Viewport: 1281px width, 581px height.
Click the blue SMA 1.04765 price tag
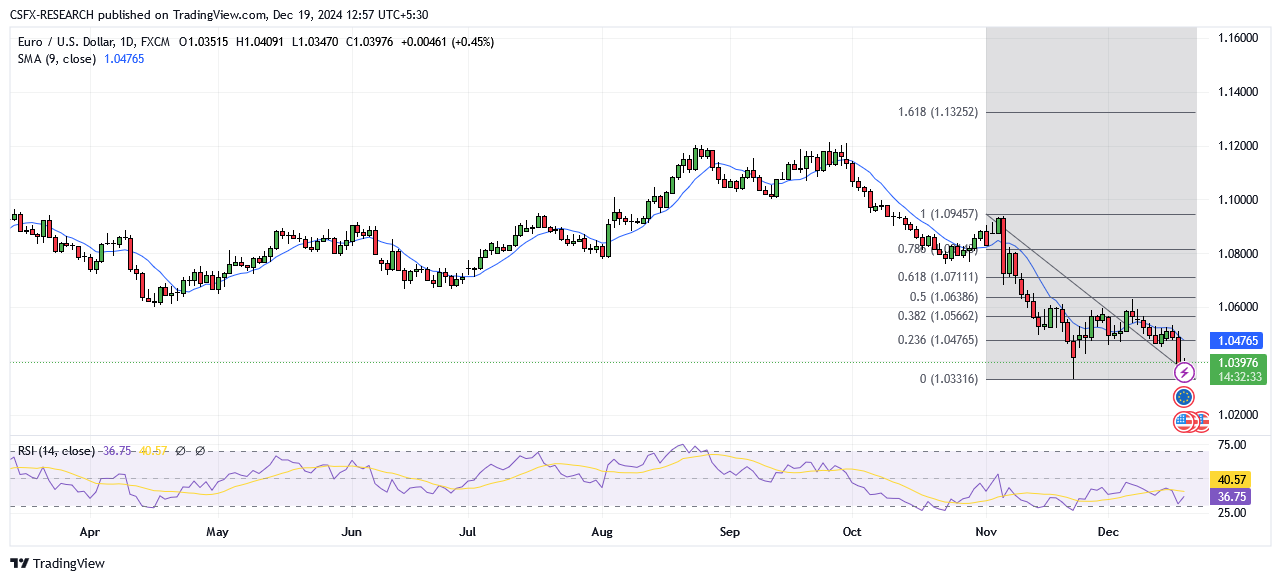[1239, 340]
